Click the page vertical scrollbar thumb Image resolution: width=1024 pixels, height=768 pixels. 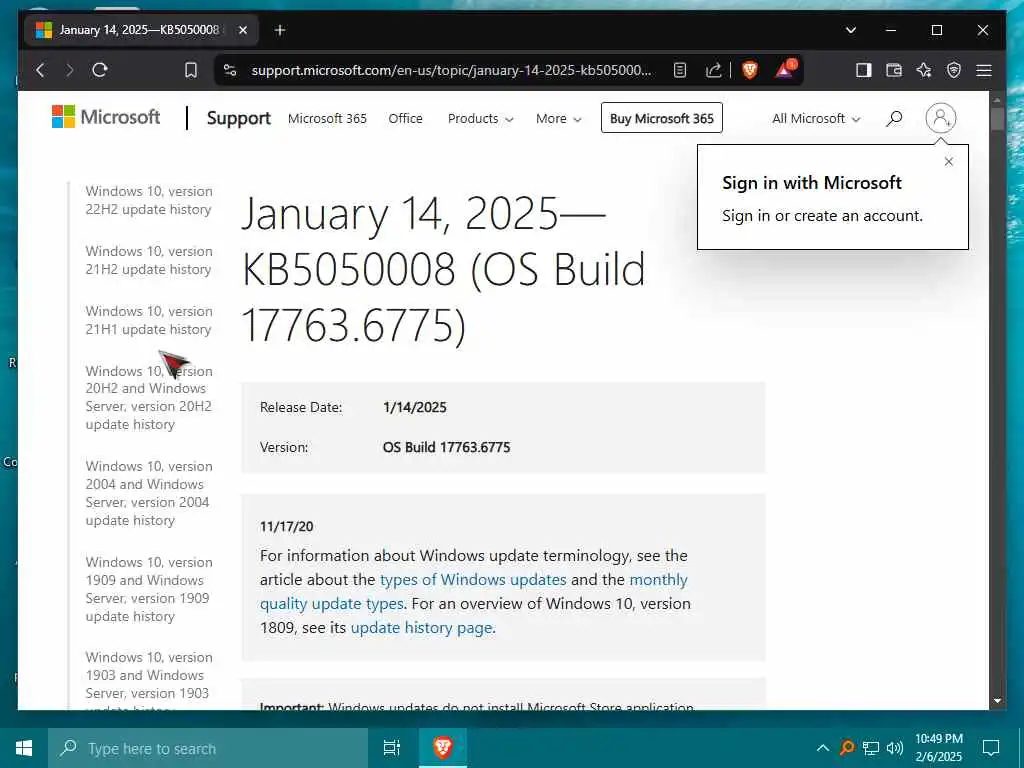click(x=997, y=119)
